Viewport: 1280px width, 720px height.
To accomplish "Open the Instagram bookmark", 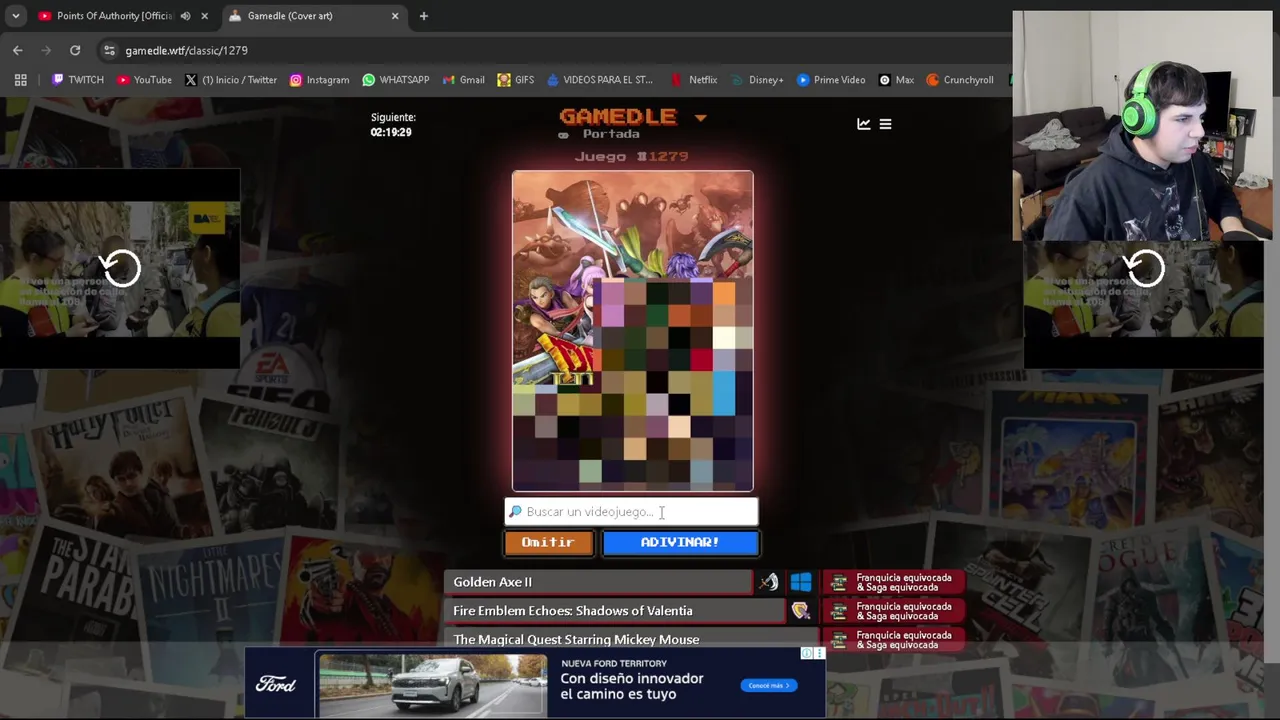I will pos(319,80).
